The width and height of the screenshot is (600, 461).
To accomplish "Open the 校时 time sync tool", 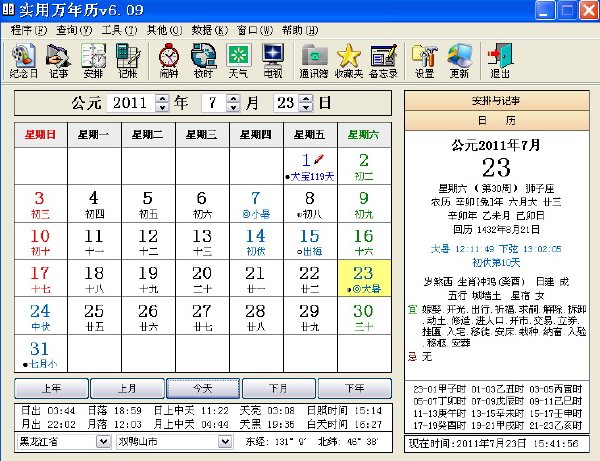I will click(203, 61).
